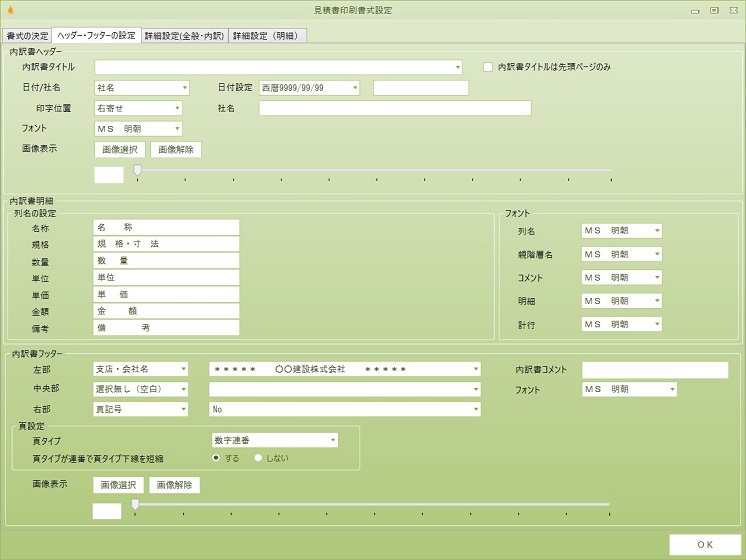
Task: Click the 内訳書コメント input field
Action: tap(655, 370)
